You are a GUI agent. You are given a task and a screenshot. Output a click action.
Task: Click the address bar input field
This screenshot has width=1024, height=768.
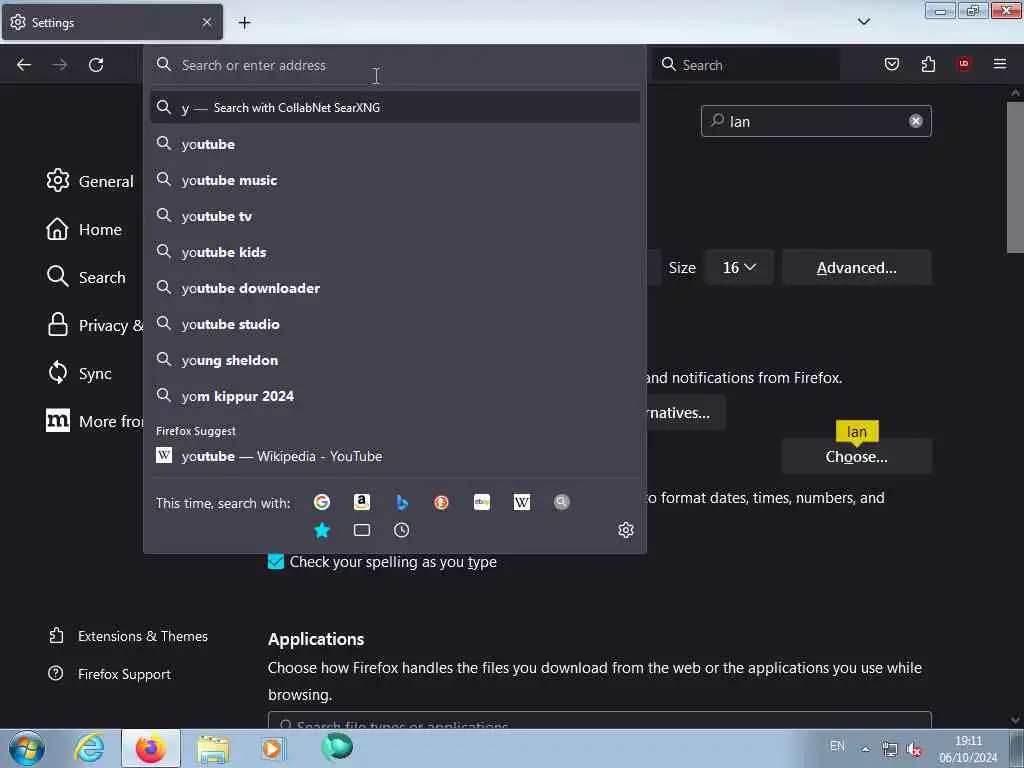click(394, 65)
